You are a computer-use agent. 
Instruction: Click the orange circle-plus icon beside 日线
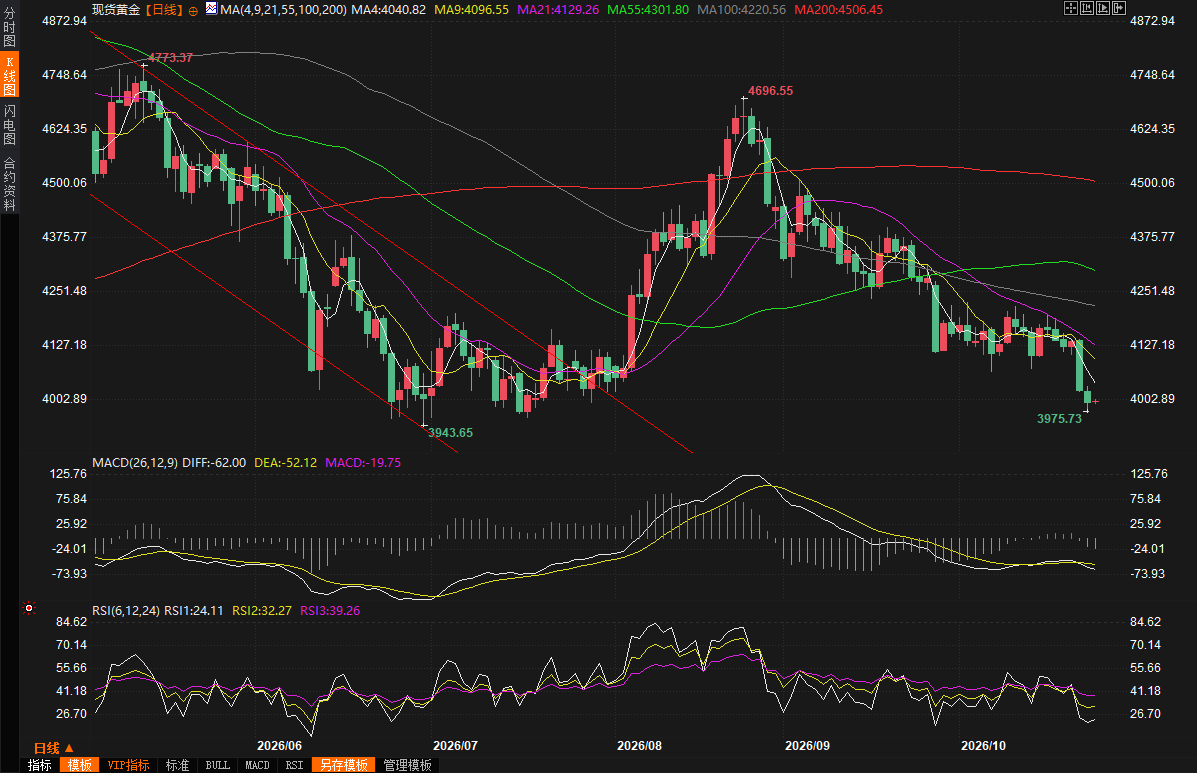point(192,11)
